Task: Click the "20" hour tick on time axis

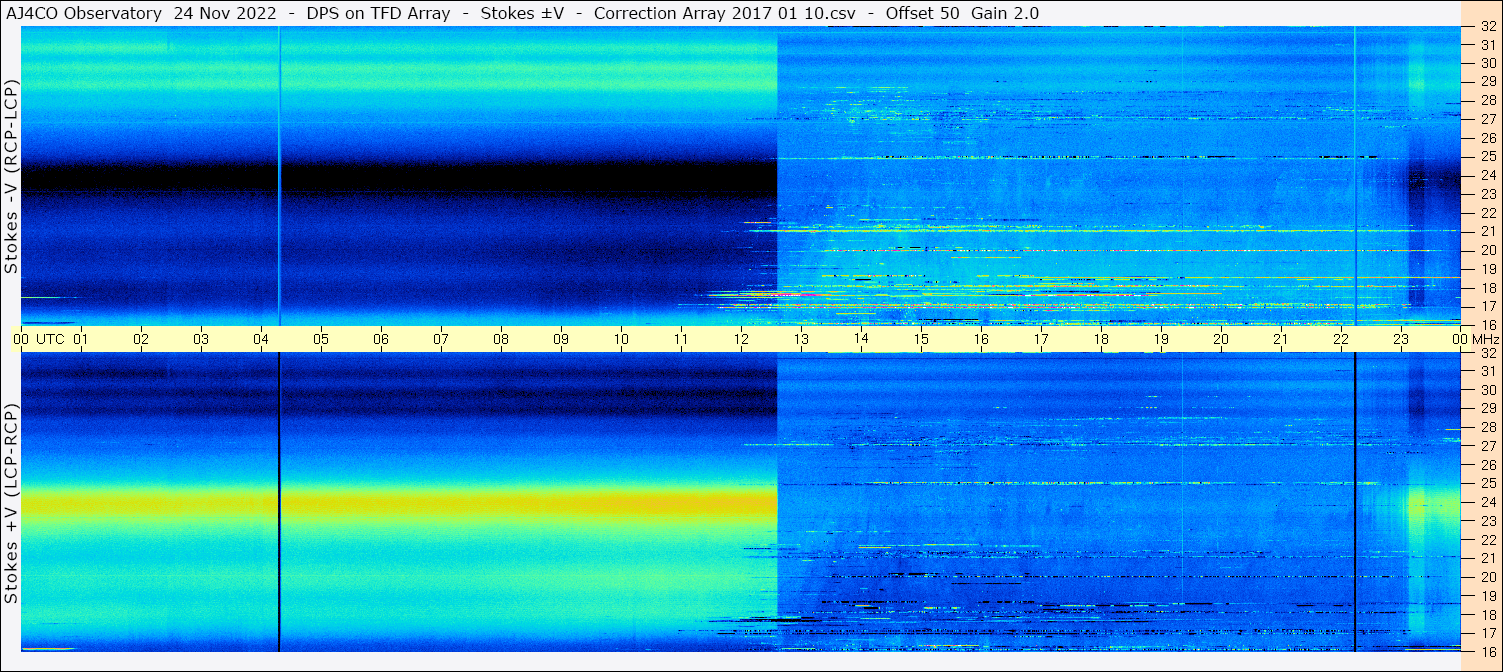Action: pos(1221,339)
